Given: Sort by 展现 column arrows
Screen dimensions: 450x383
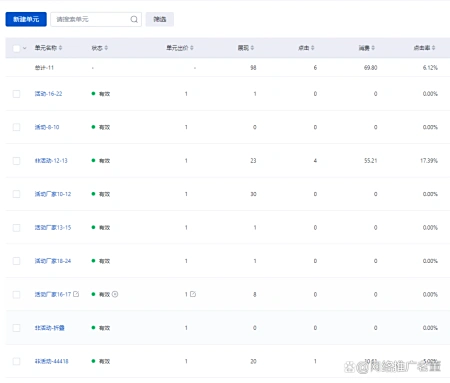Looking at the screenshot, I should click(252, 48).
